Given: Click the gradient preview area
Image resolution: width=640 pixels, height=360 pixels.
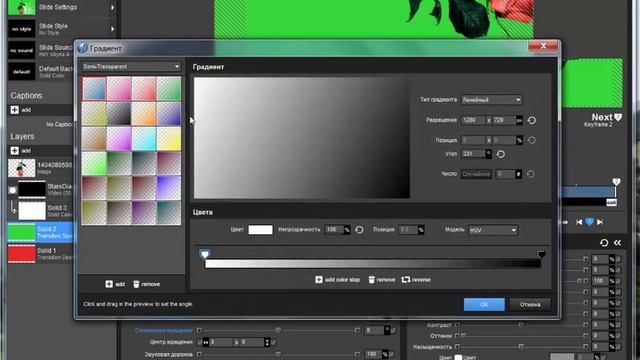Looking at the screenshot, I should 302,138.
